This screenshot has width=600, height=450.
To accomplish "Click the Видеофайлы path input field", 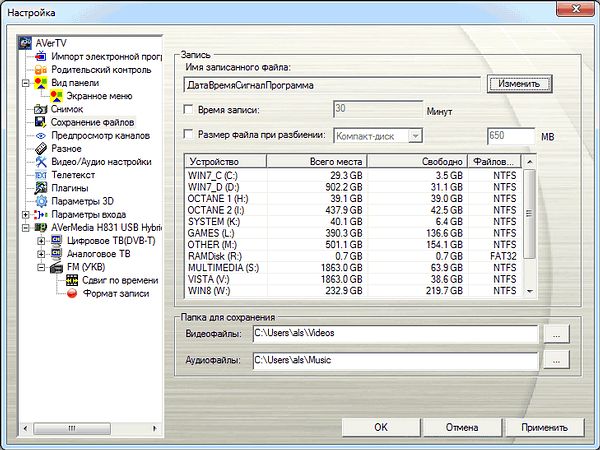I will click(x=394, y=332).
